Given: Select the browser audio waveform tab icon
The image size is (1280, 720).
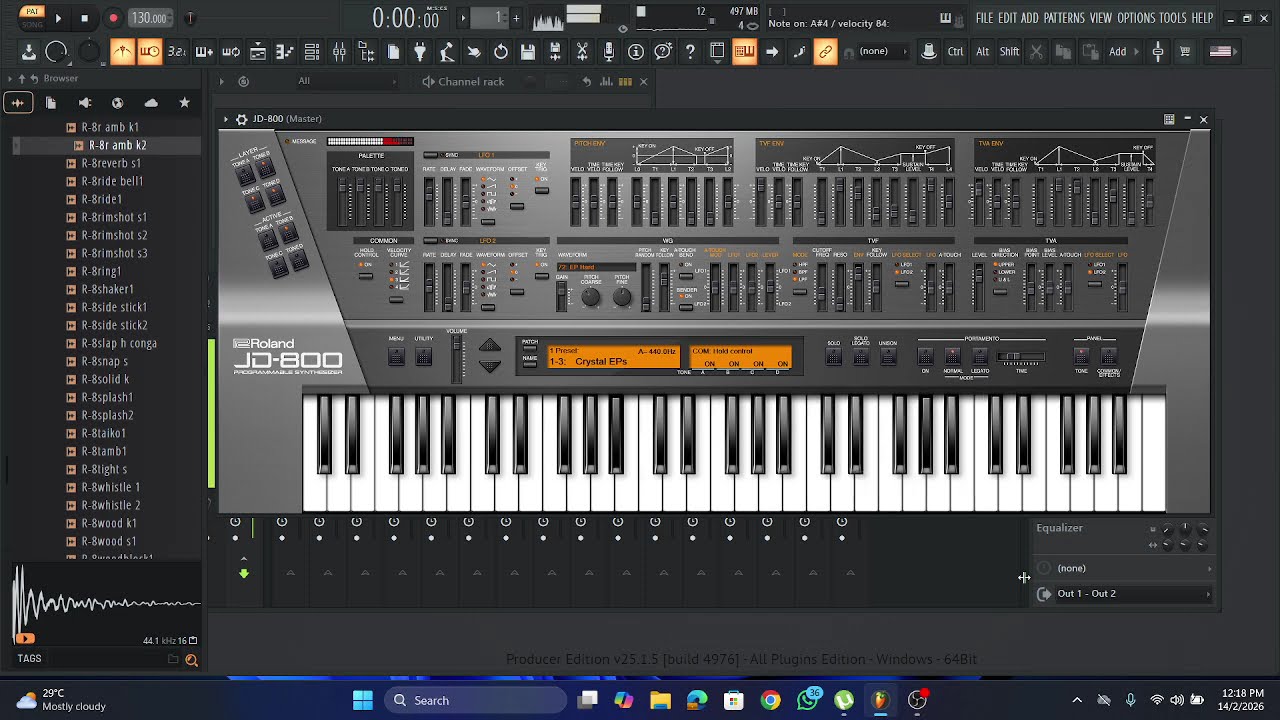Looking at the screenshot, I should pyautogui.click(x=18, y=102).
